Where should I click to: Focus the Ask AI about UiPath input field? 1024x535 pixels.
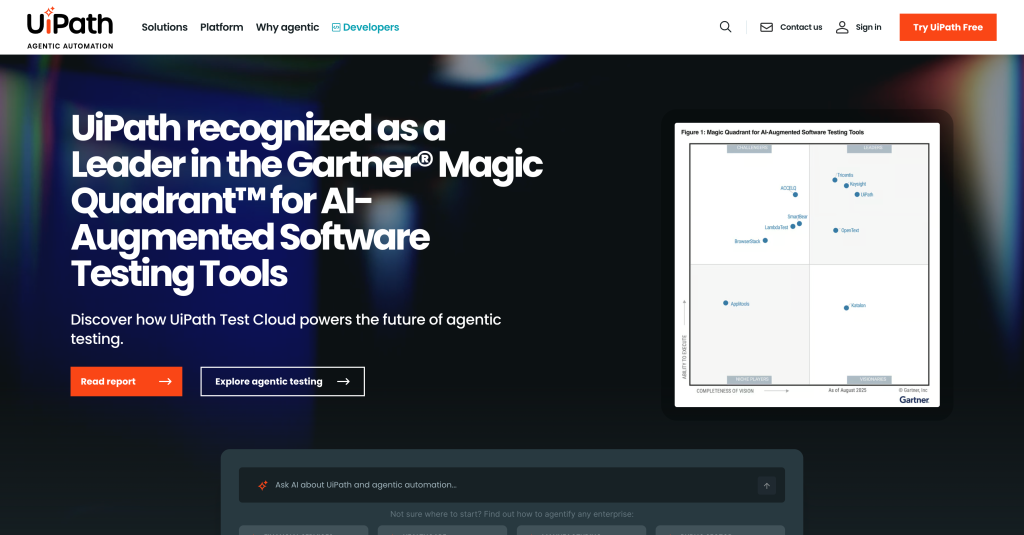pos(500,485)
